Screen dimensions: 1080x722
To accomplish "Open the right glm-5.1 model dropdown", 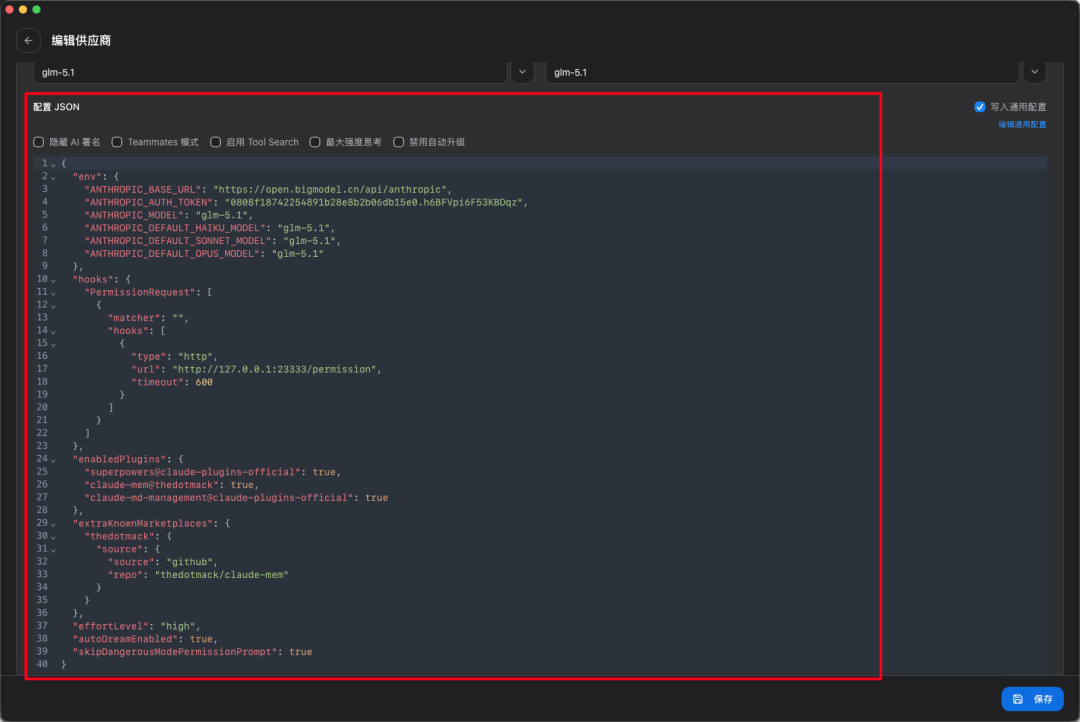I will (1034, 72).
